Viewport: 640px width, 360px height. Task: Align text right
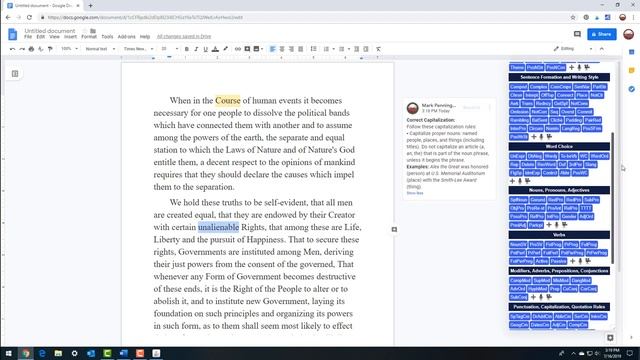[291, 49]
